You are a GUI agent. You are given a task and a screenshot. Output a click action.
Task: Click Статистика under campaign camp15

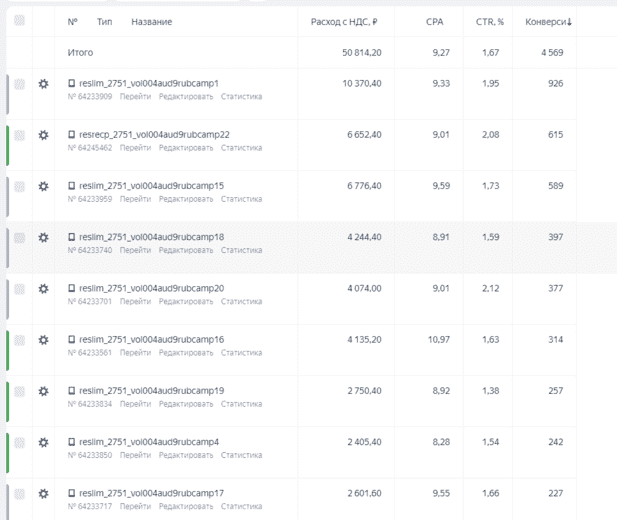241,199
